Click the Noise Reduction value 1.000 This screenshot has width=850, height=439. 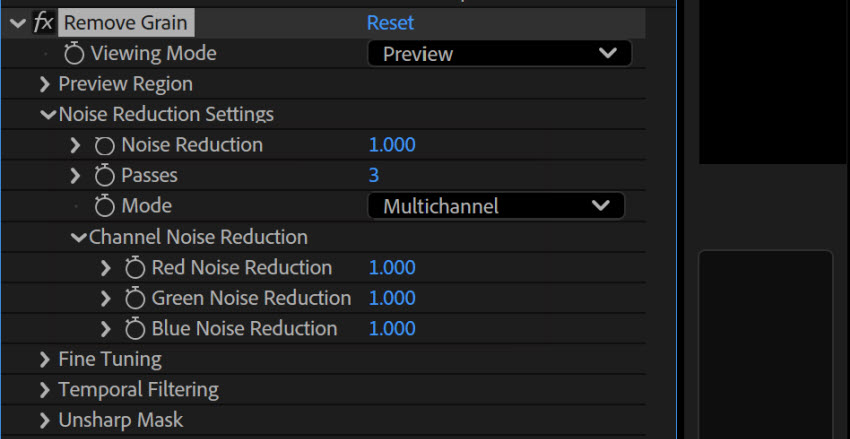(x=392, y=145)
